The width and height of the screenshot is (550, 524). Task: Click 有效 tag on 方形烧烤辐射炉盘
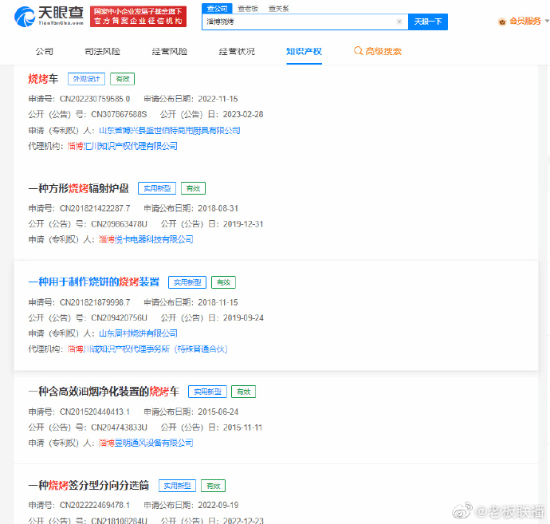tap(193, 188)
